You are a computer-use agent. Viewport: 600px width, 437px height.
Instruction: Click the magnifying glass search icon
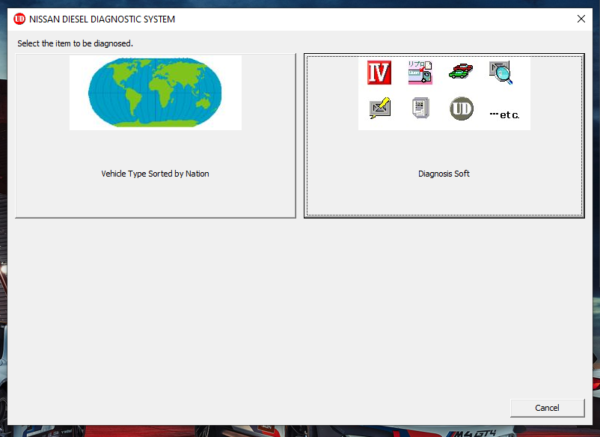click(x=501, y=72)
